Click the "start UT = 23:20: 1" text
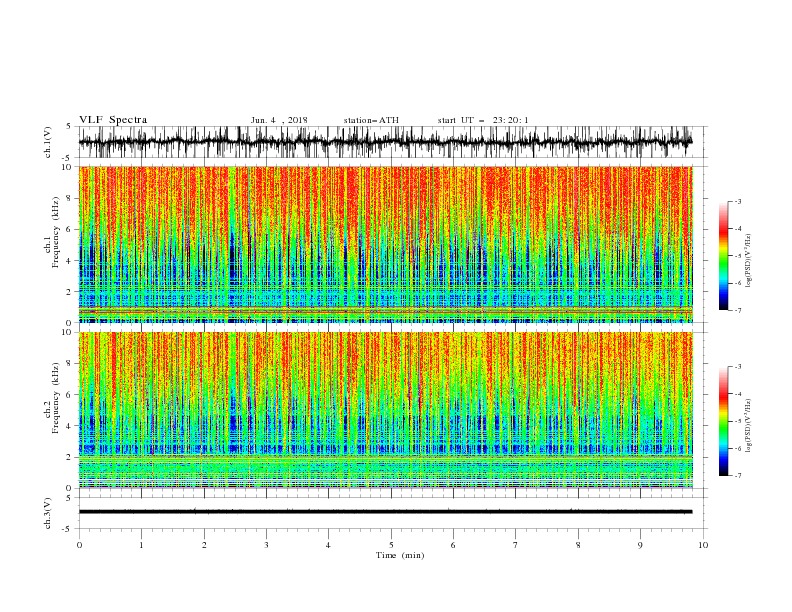The image size is (792, 612). click(x=483, y=120)
